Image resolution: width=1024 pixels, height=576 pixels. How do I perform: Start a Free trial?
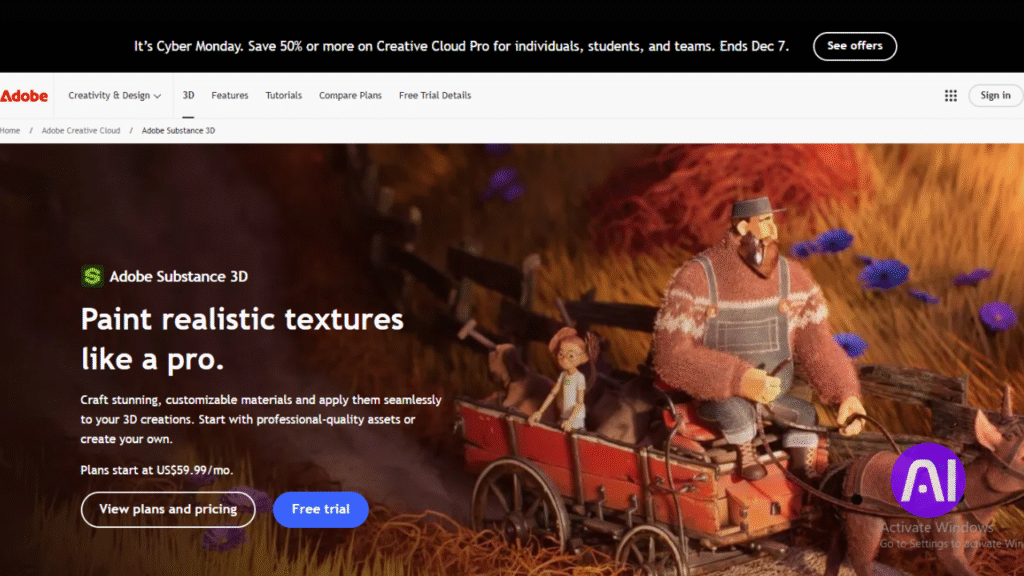(x=320, y=509)
